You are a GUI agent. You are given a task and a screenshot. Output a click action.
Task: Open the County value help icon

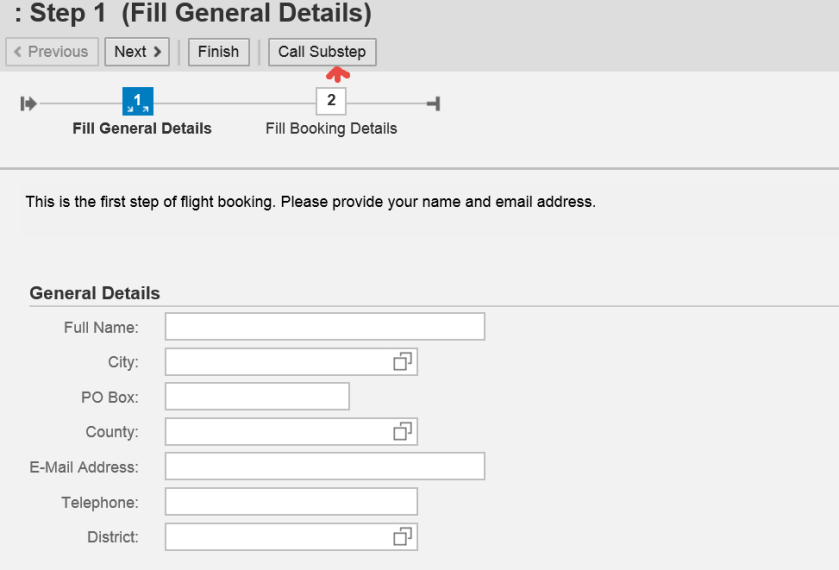tap(403, 432)
